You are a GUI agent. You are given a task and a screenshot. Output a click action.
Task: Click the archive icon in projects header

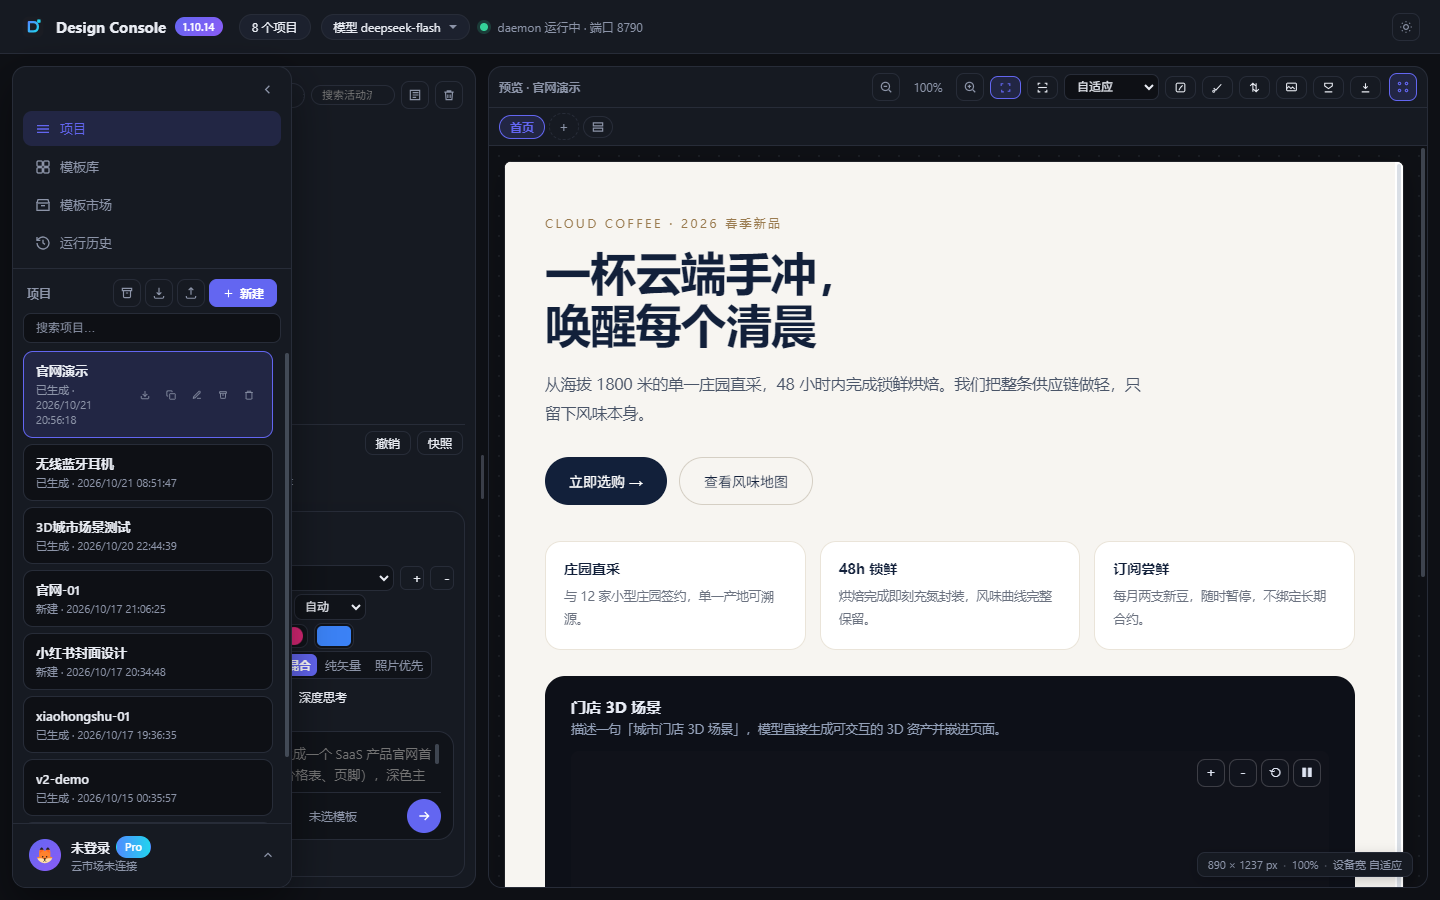127,293
